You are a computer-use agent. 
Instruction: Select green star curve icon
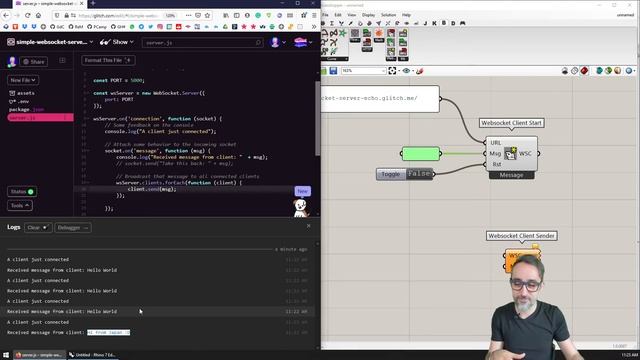[342, 33]
